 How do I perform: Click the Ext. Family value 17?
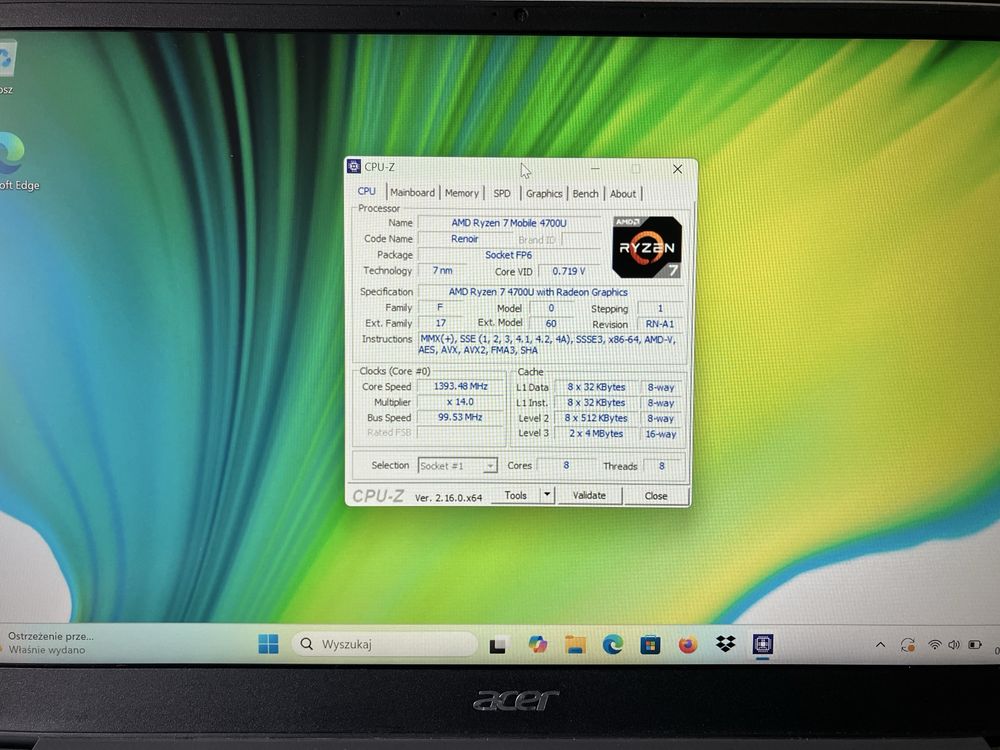point(441,323)
